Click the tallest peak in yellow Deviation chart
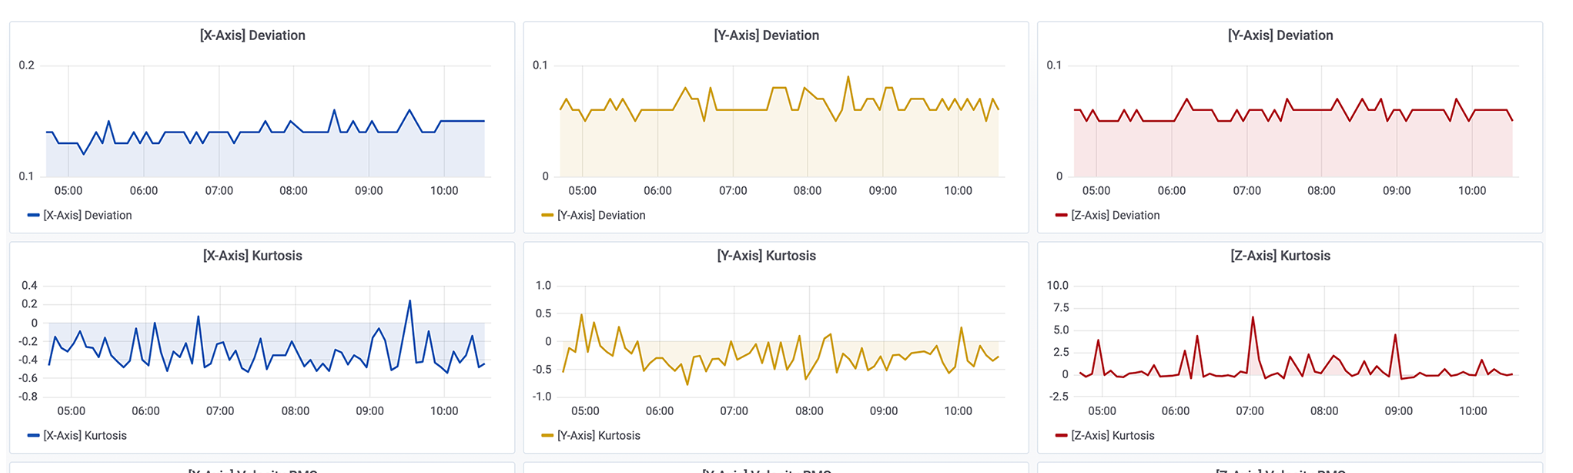Viewport: 1573px width, 473px height. (848, 77)
